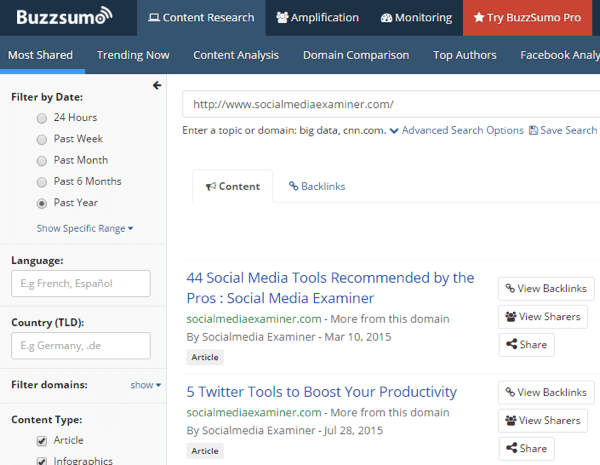Click Try BuzzSumo Pro
The height and width of the screenshot is (465, 600).
pyautogui.click(x=527, y=18)
